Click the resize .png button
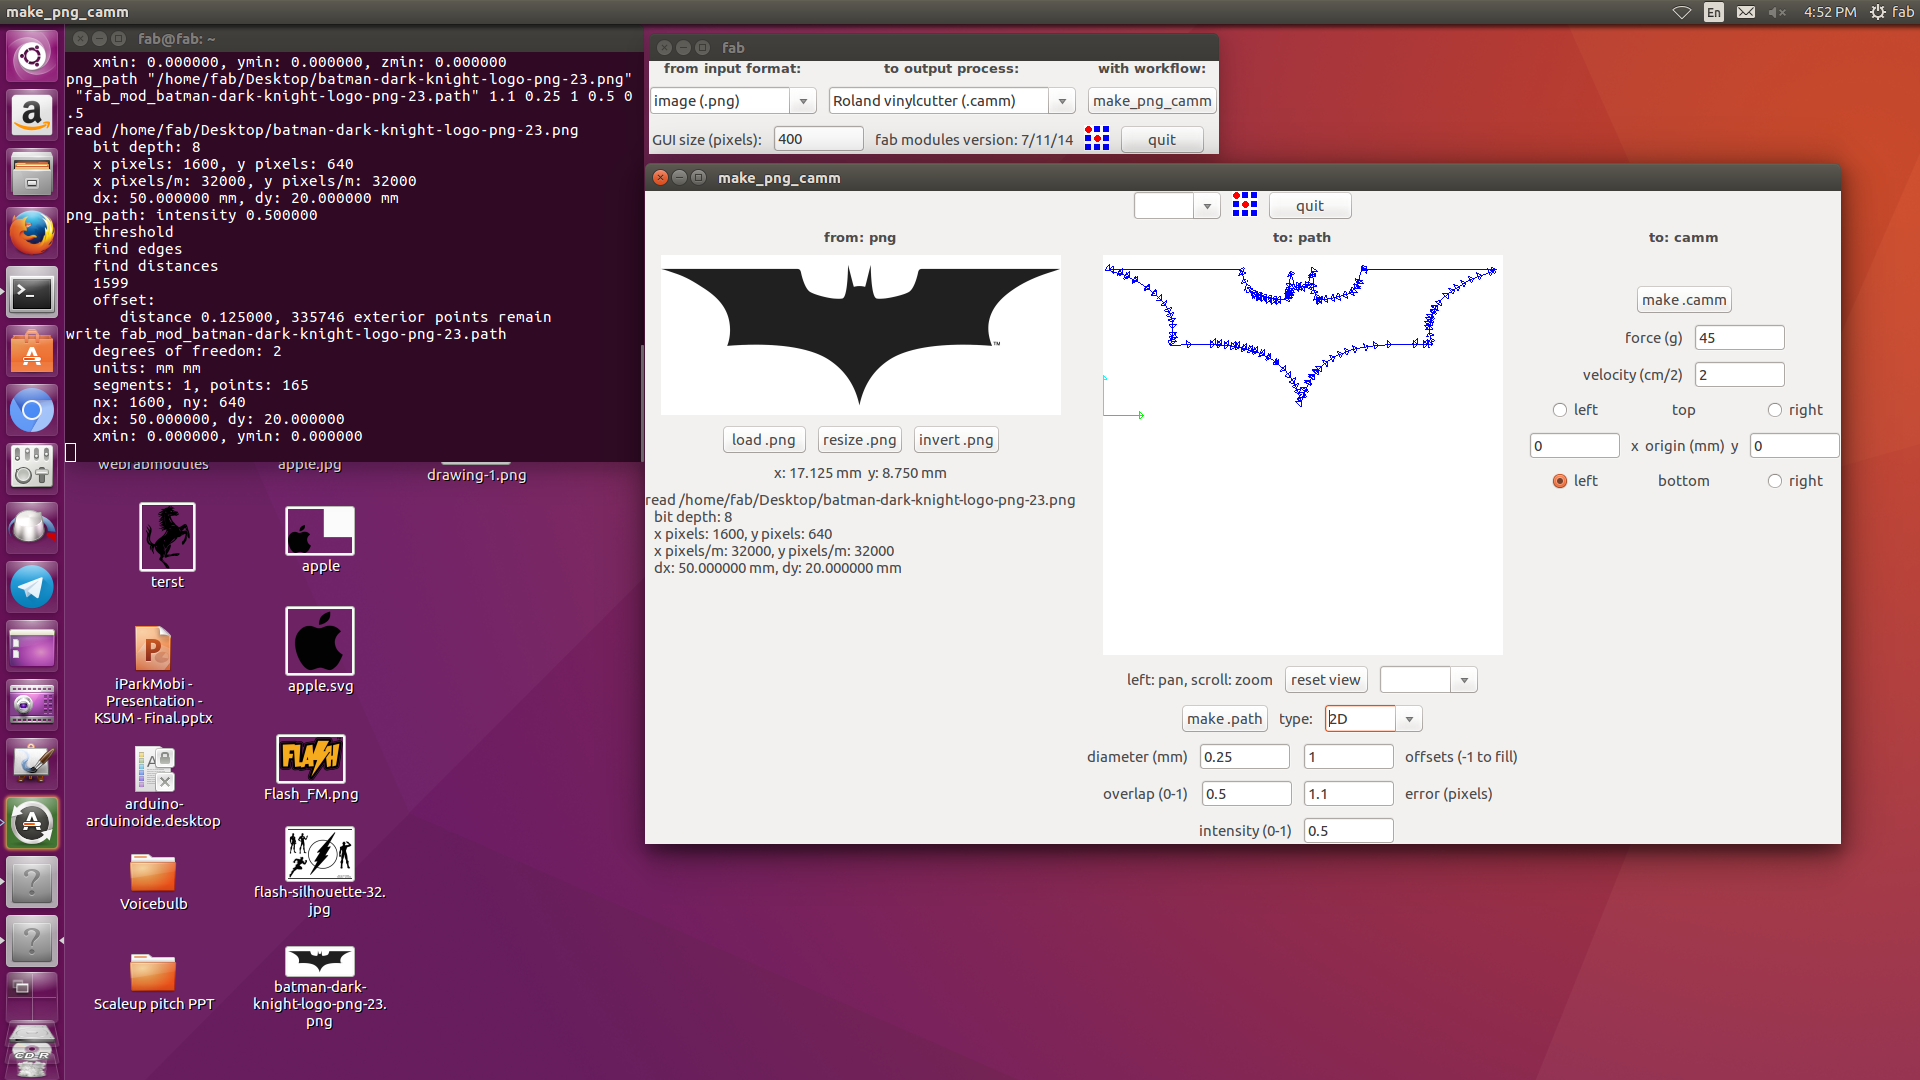 pos(859,440)
